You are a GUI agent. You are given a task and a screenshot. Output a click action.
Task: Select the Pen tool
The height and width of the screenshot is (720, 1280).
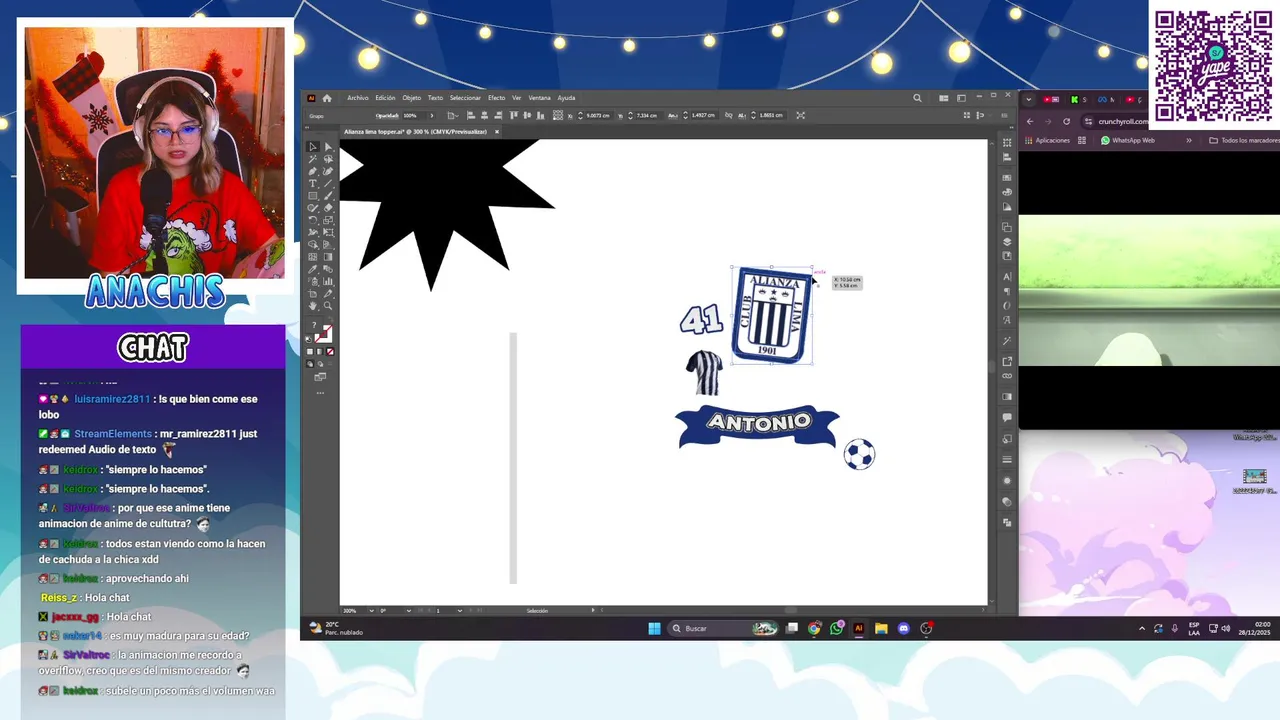(x=313, y=171)
